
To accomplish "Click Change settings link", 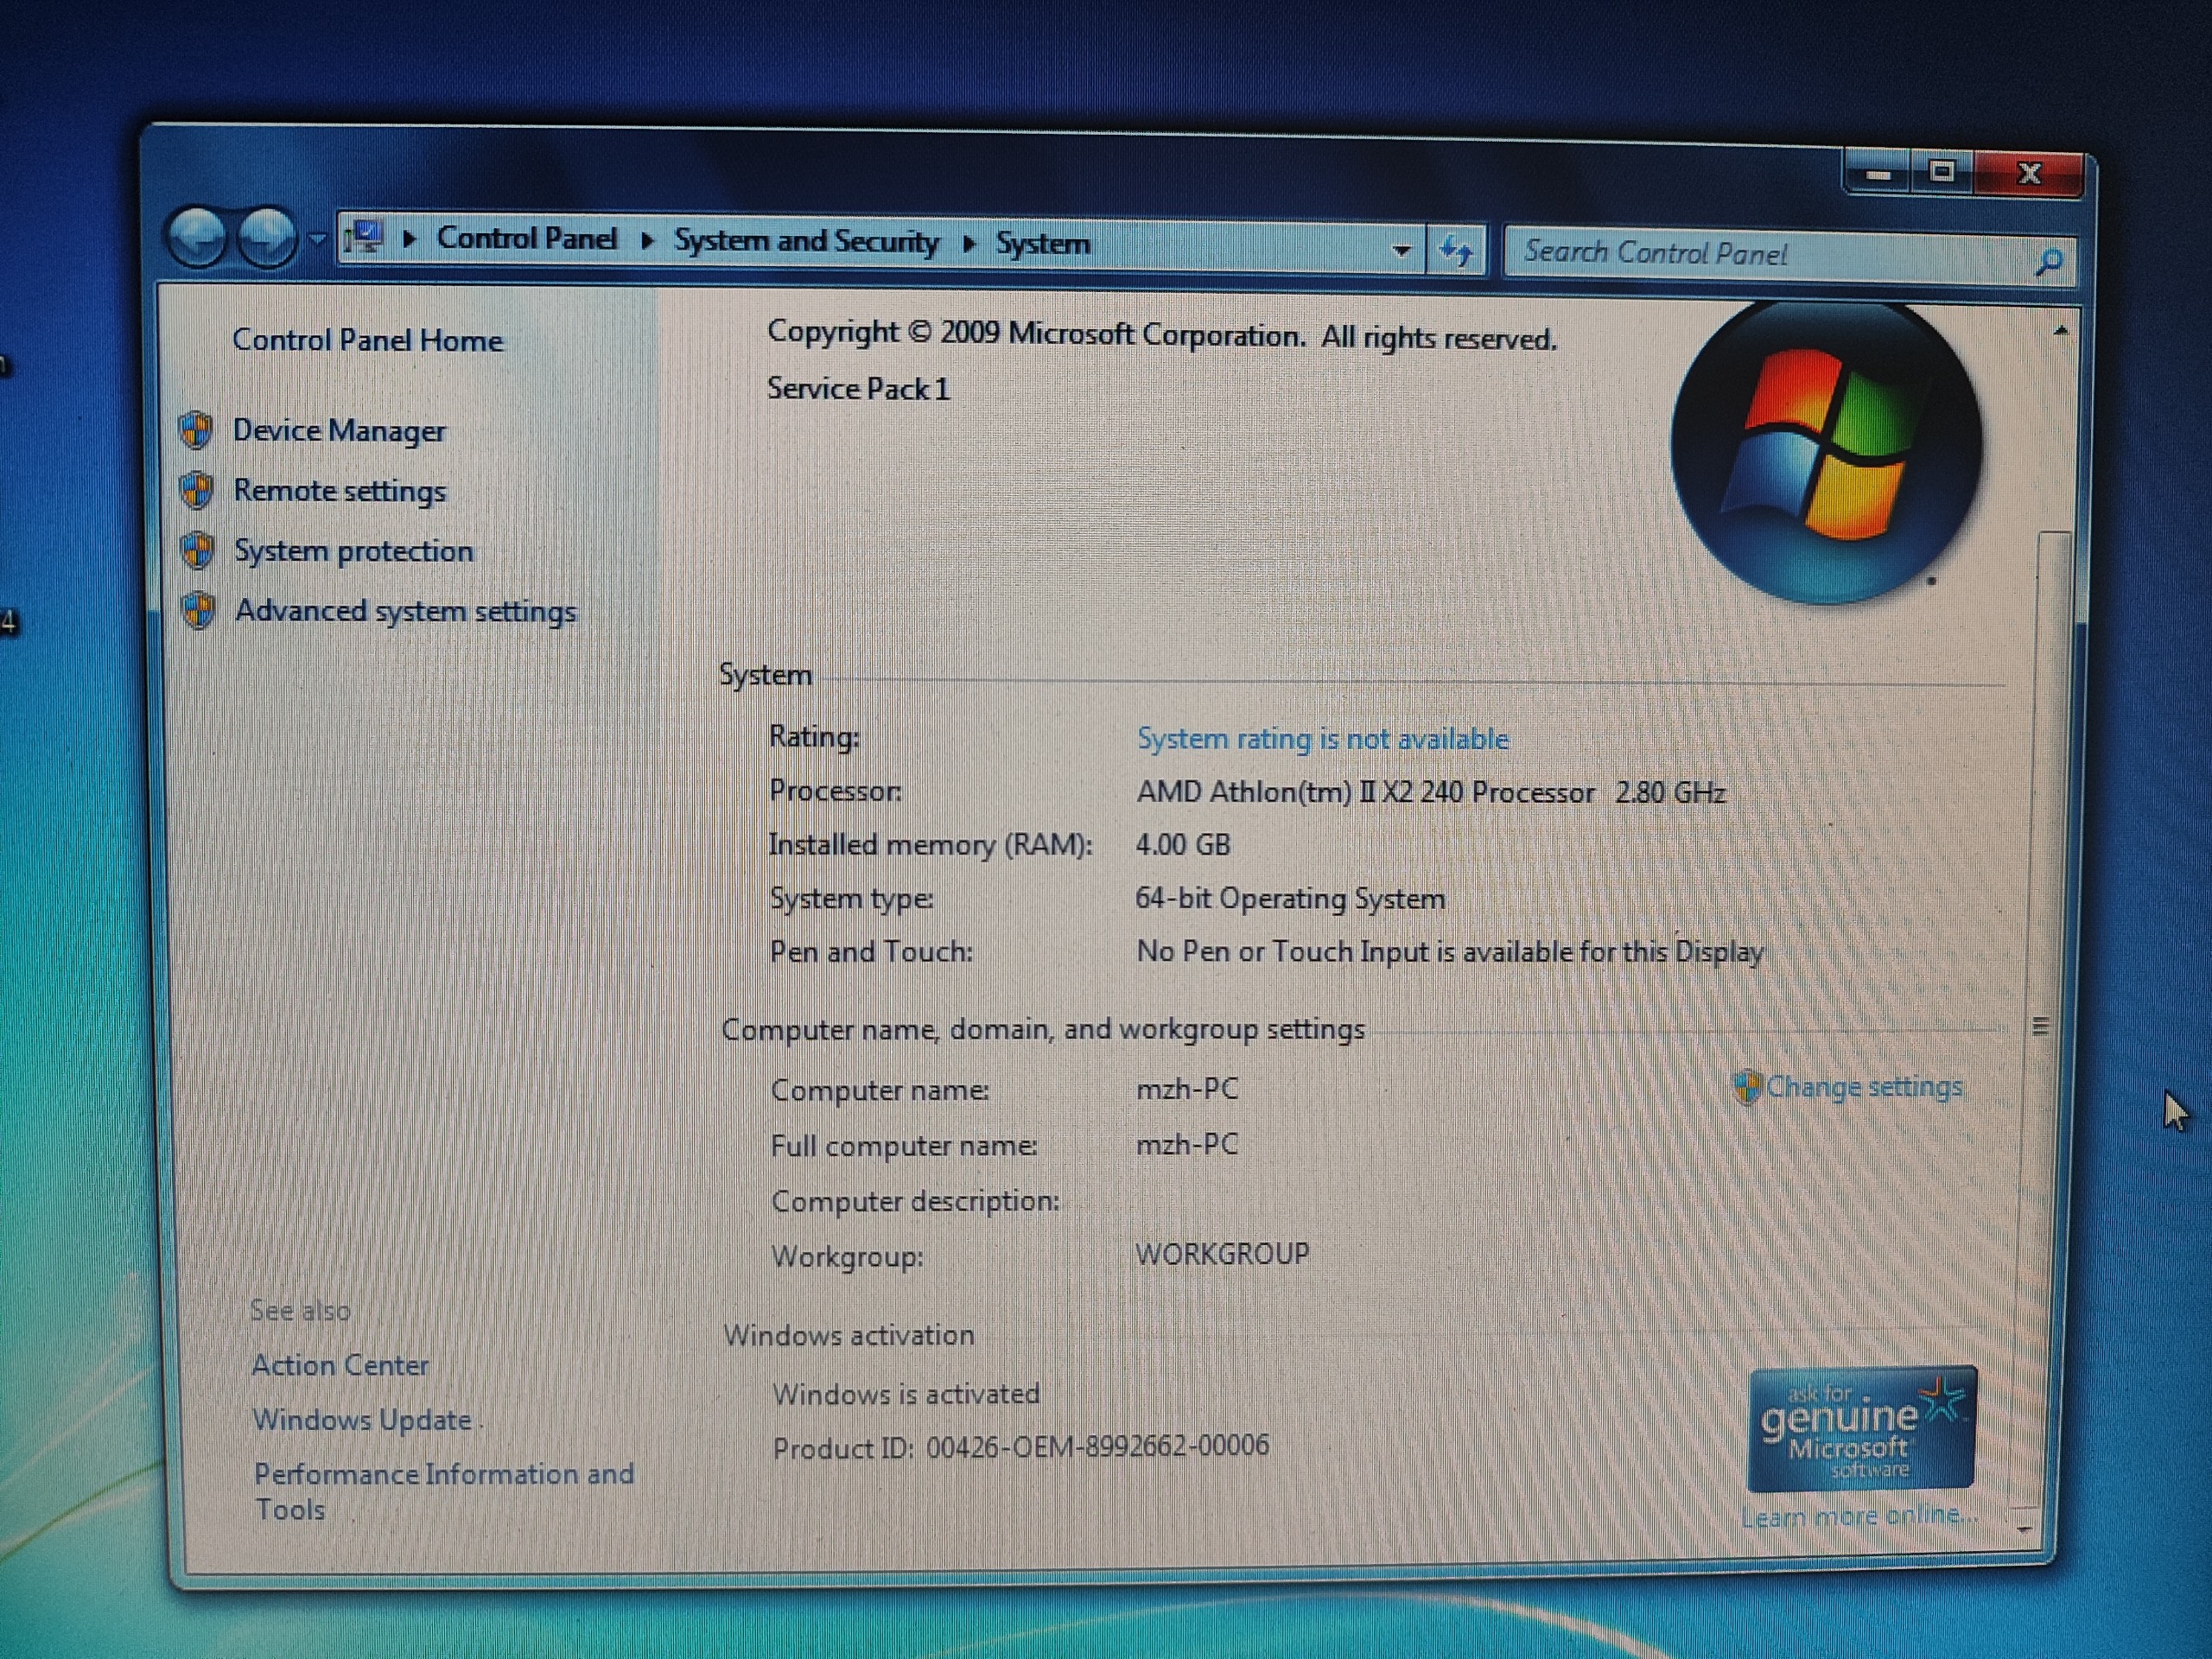I will [1864, 1087].
